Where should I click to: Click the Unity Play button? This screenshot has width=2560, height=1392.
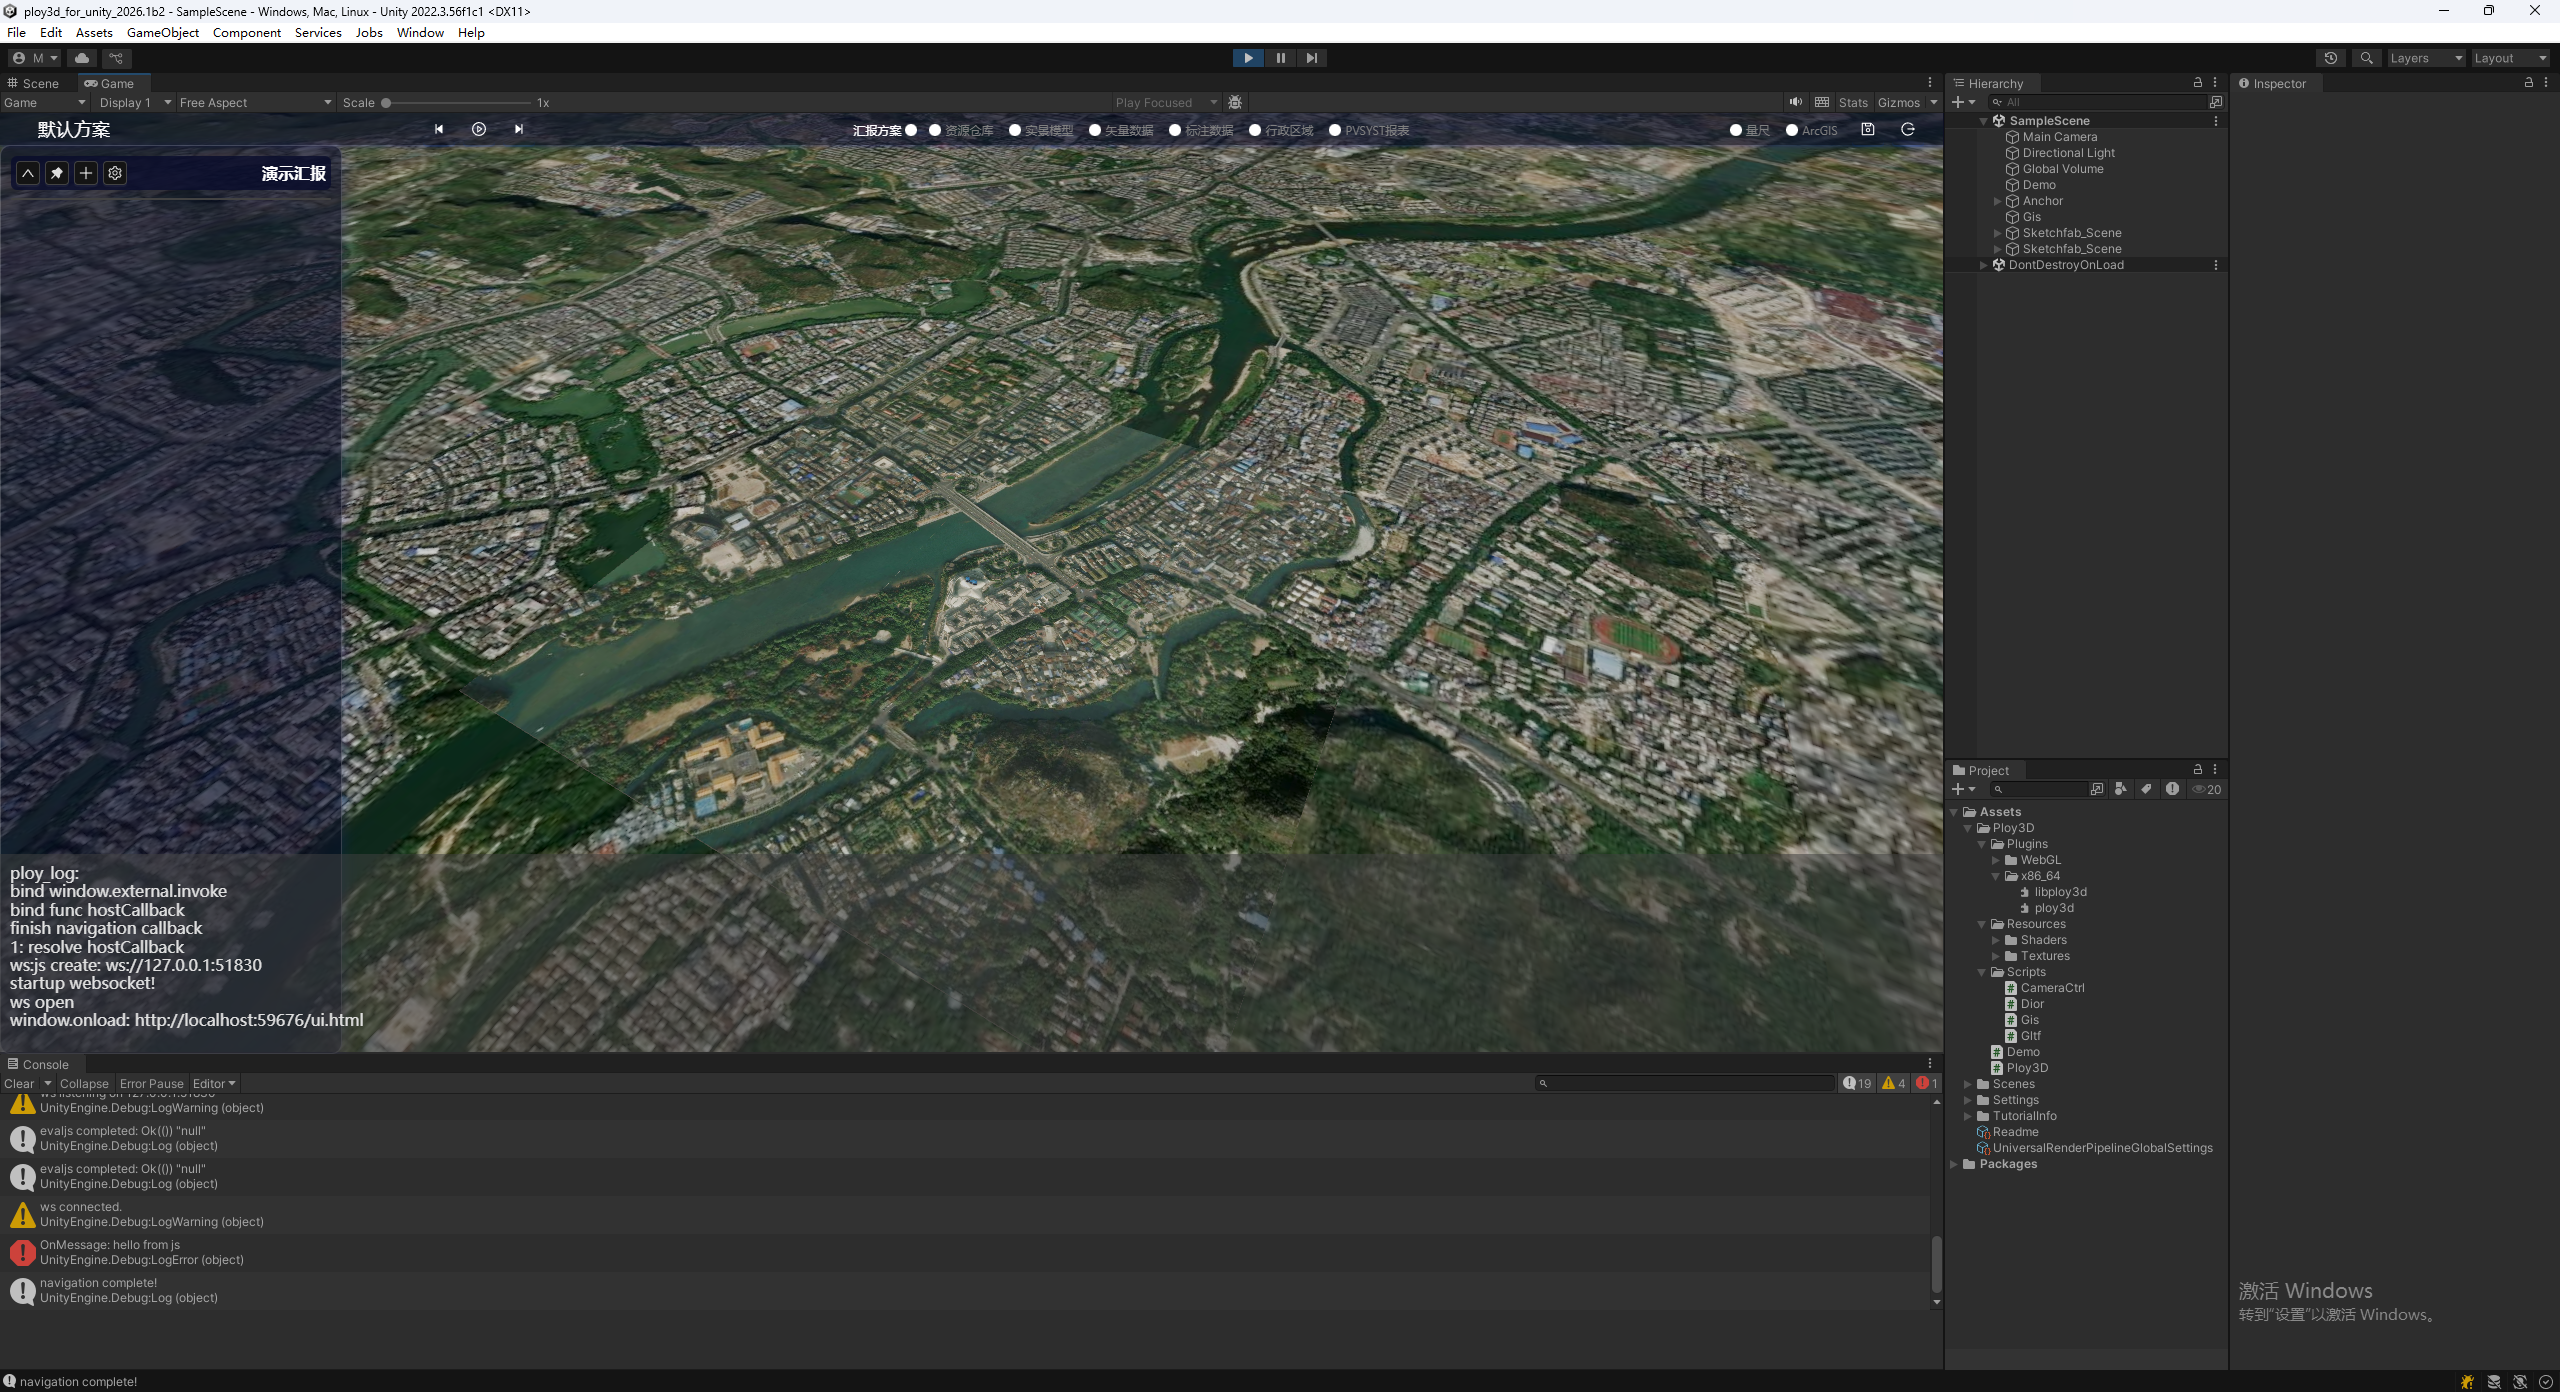pos(1248,58)
